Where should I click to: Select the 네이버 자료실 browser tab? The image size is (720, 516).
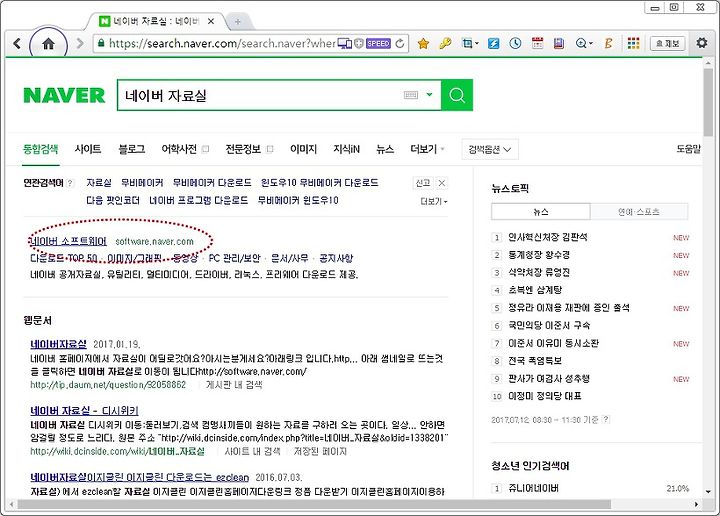pos(155,21)
